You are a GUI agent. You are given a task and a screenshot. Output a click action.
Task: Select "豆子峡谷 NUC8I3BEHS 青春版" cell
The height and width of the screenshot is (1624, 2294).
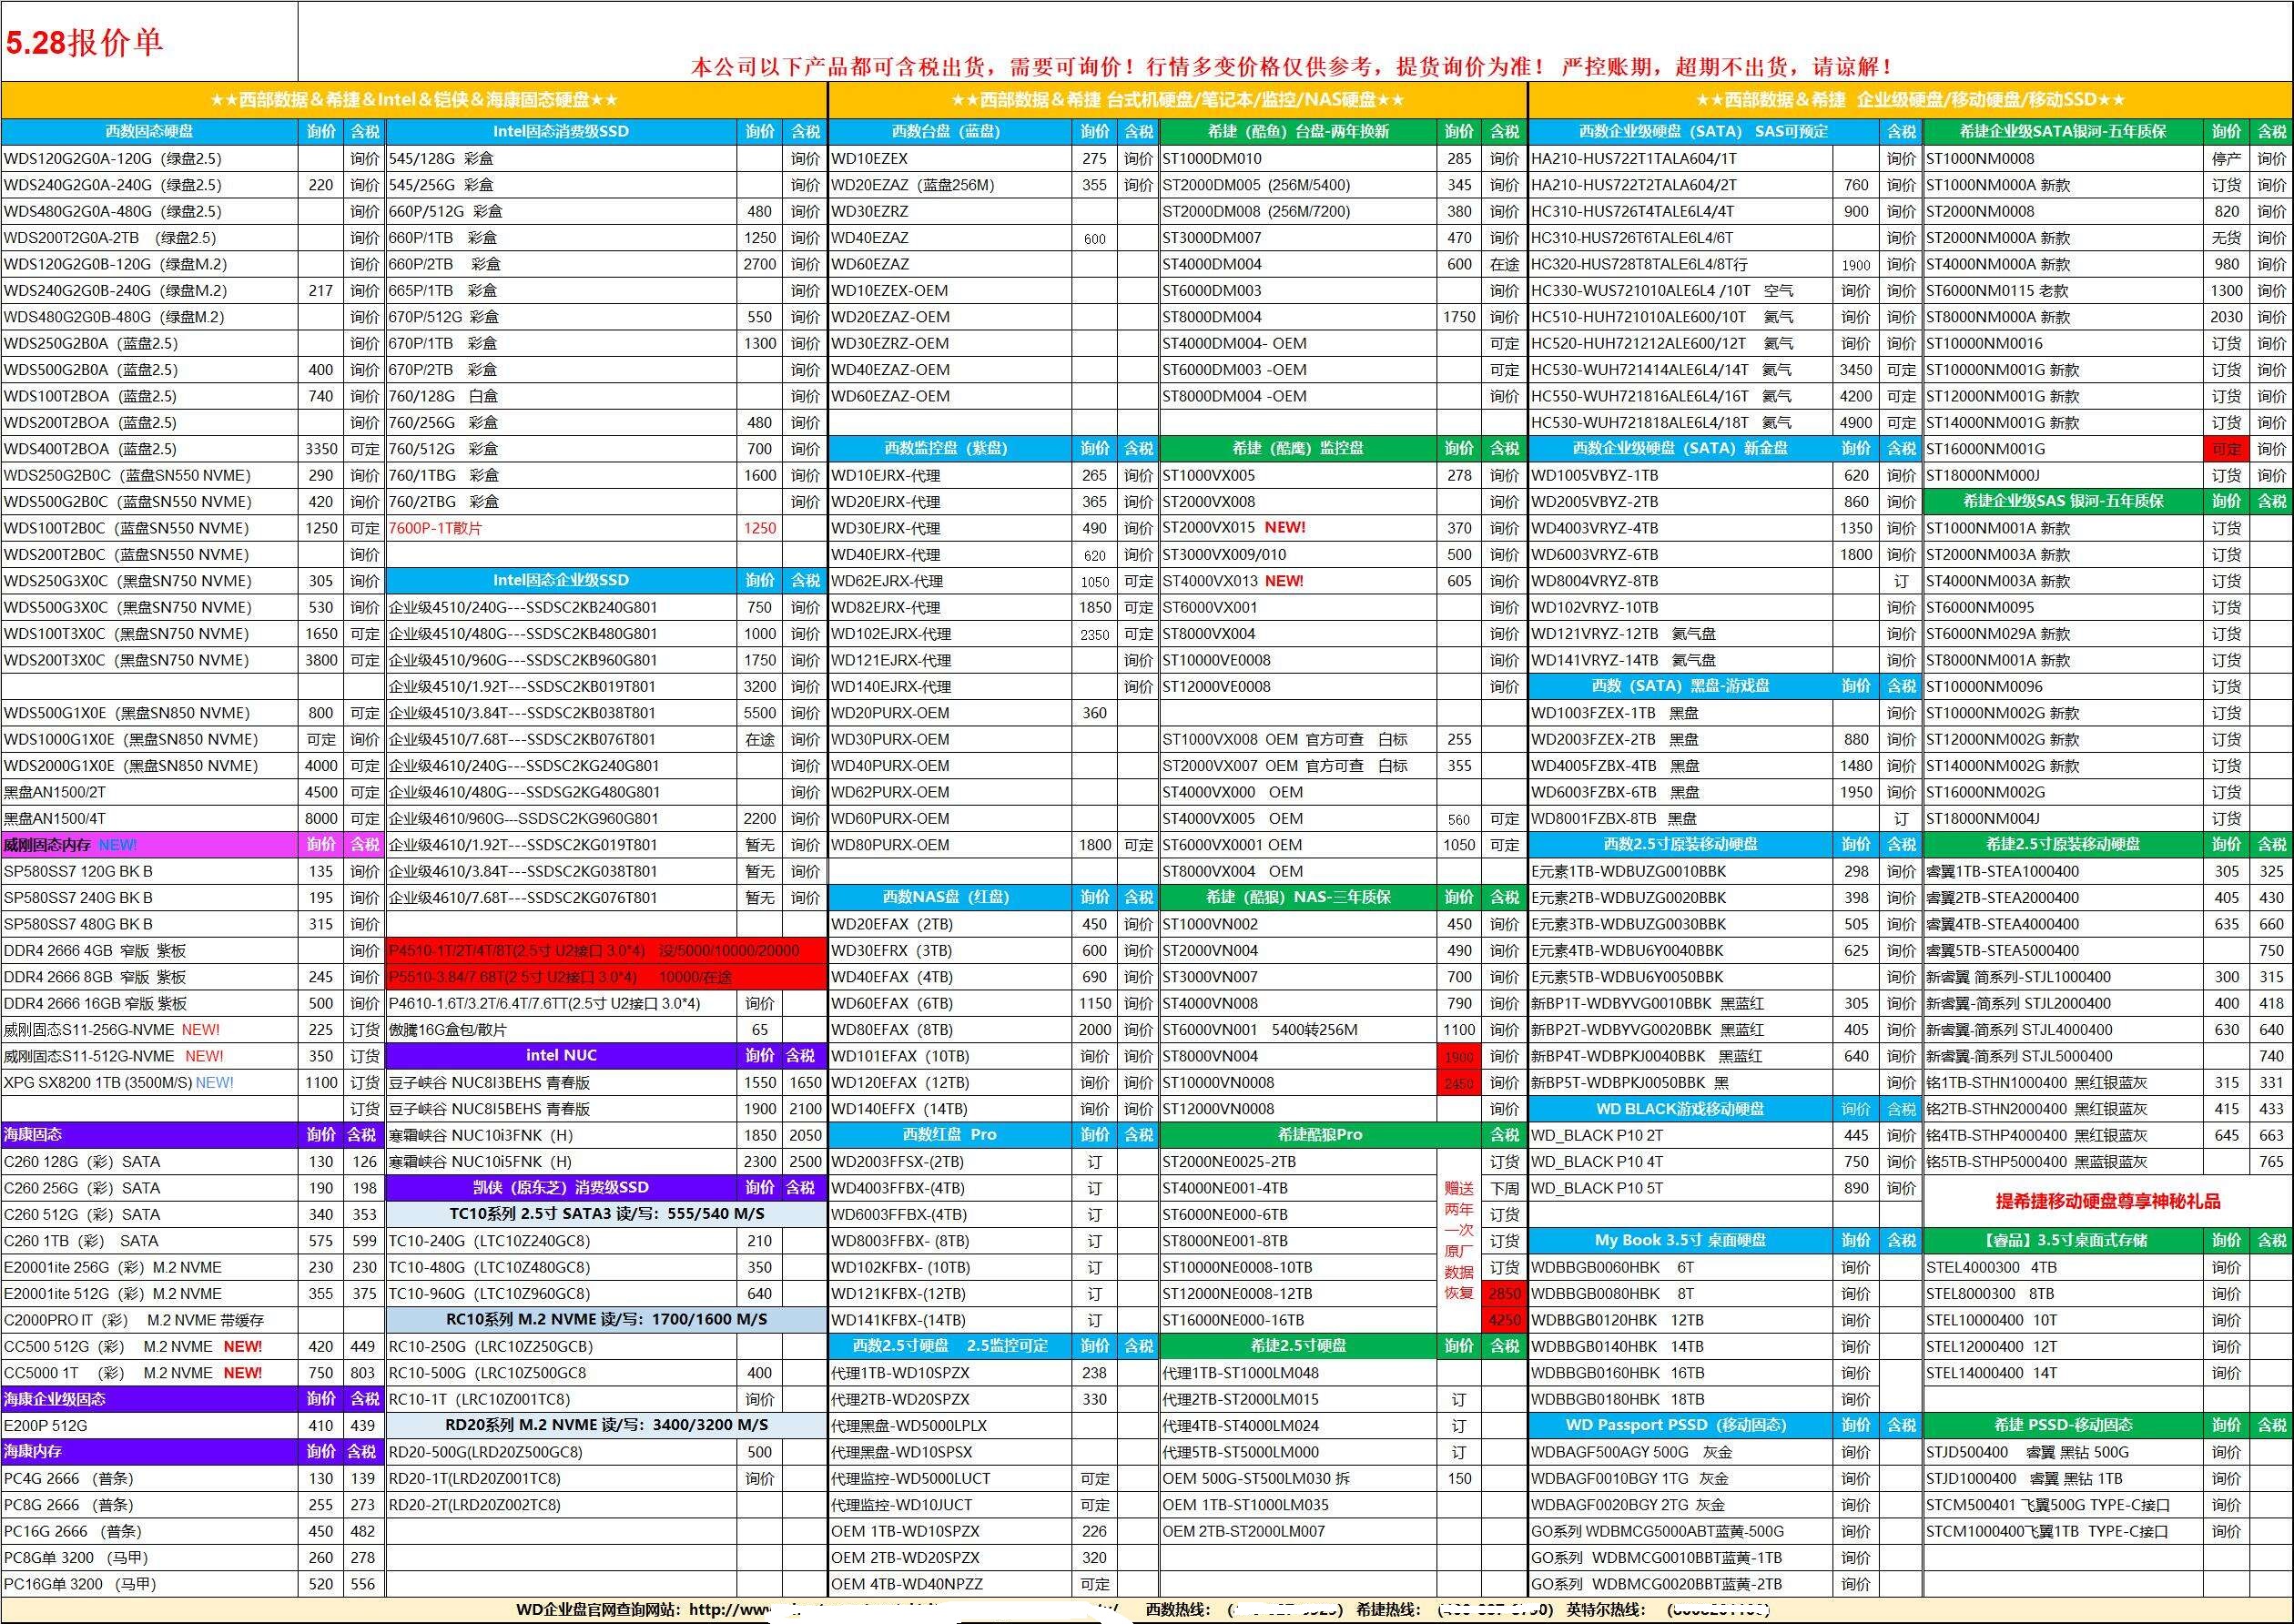pos(561,1082)
